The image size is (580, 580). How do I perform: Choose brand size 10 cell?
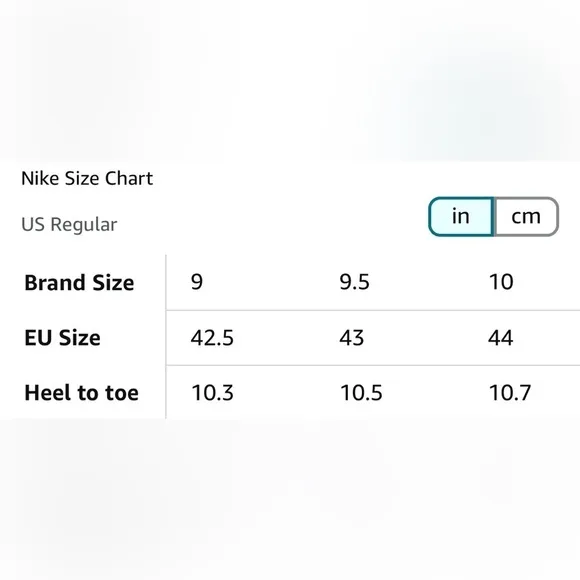(x=501, y=282)
